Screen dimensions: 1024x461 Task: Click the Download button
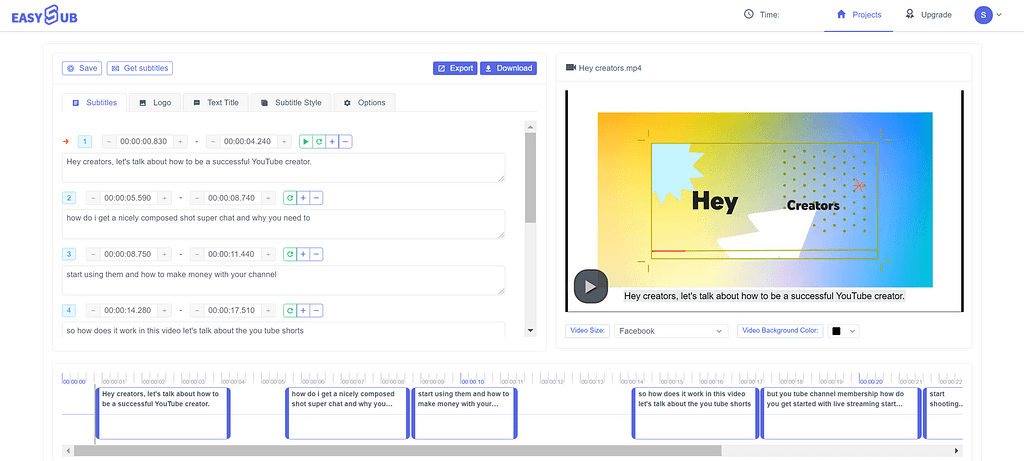[x=508, y=68]
